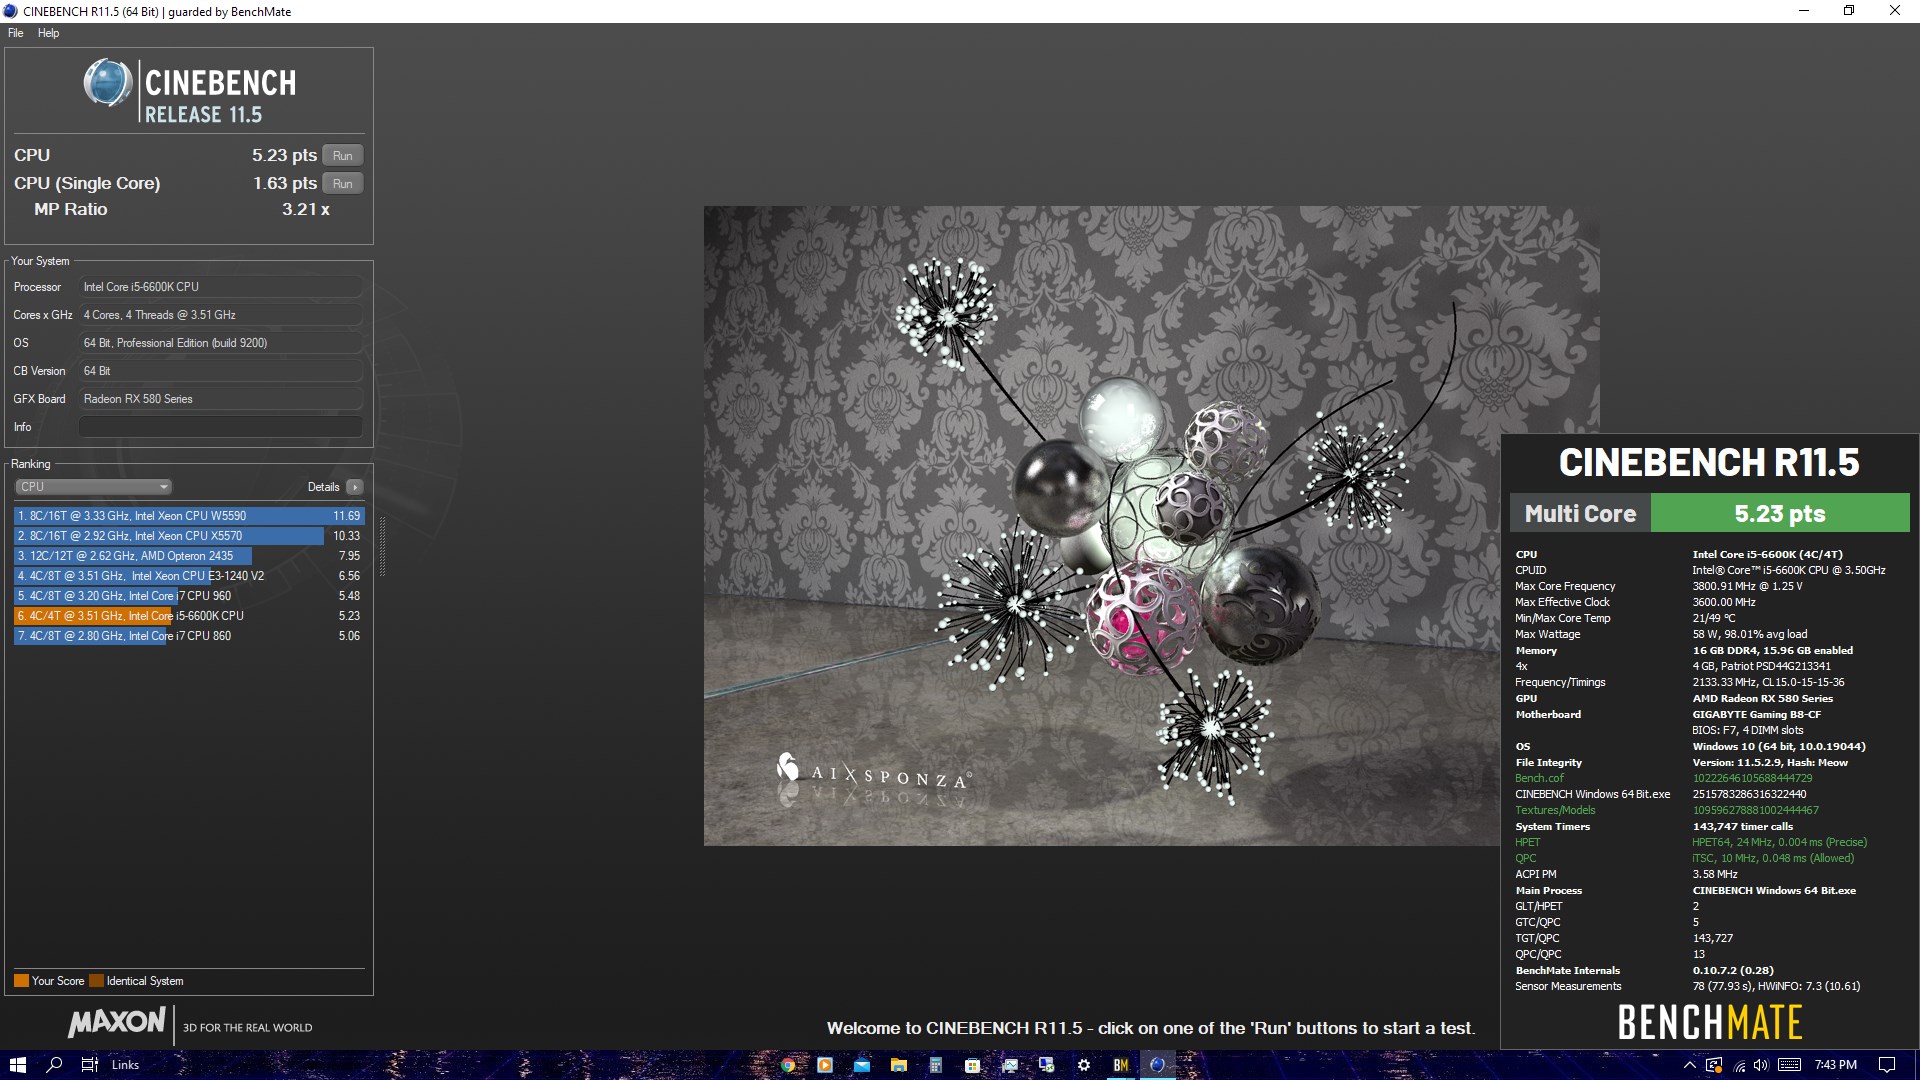Open the Wi-Fi network tray icon
The height and width of the screenshot is (1080, 1920).
coord(1739,1065)
